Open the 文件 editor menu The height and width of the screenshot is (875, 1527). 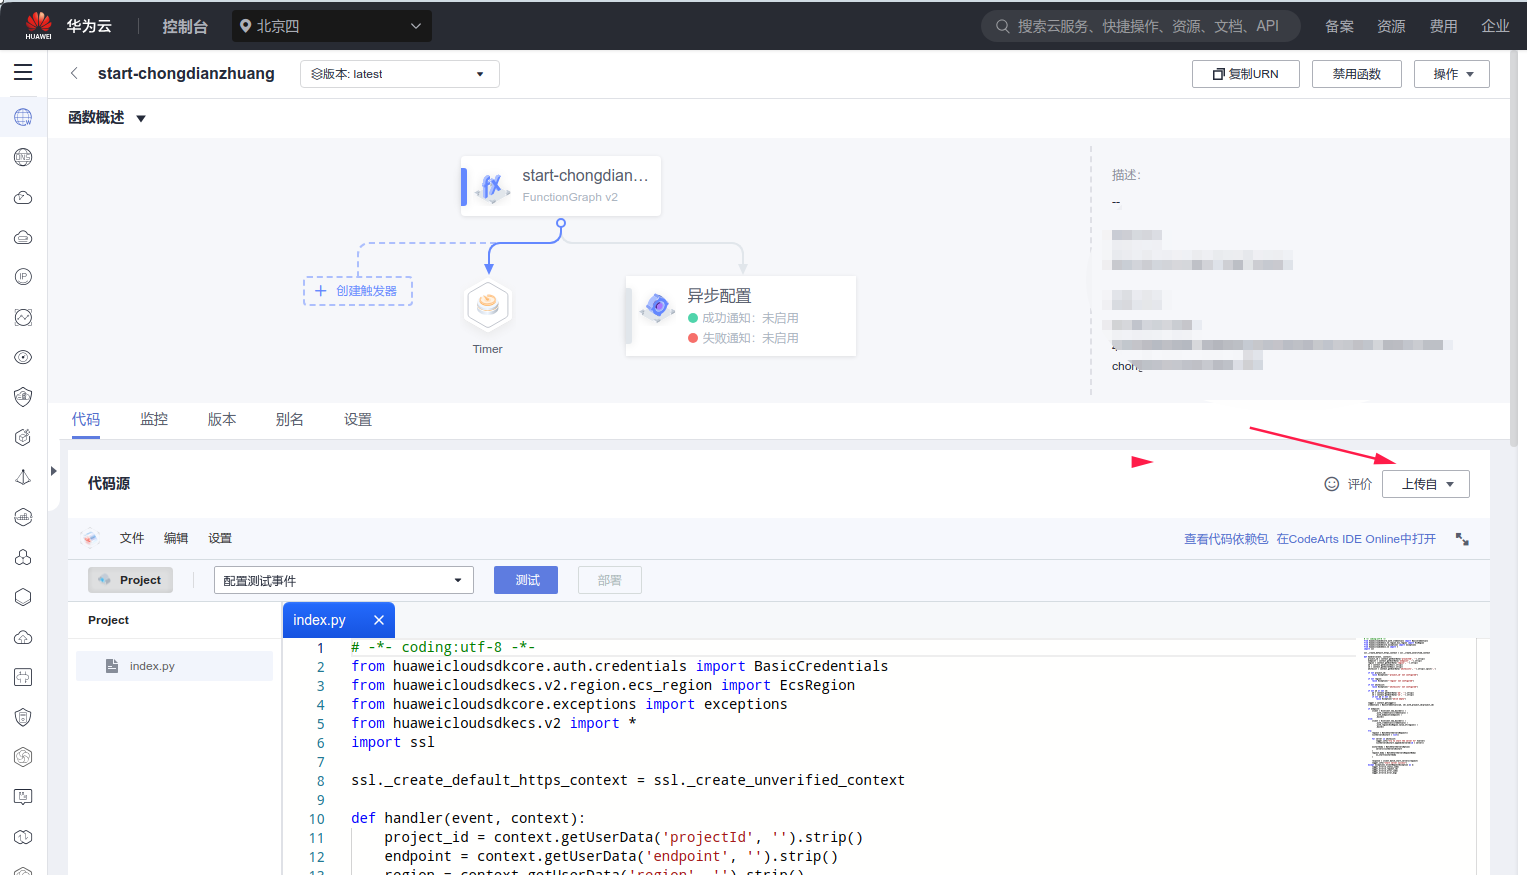(132, 538)
